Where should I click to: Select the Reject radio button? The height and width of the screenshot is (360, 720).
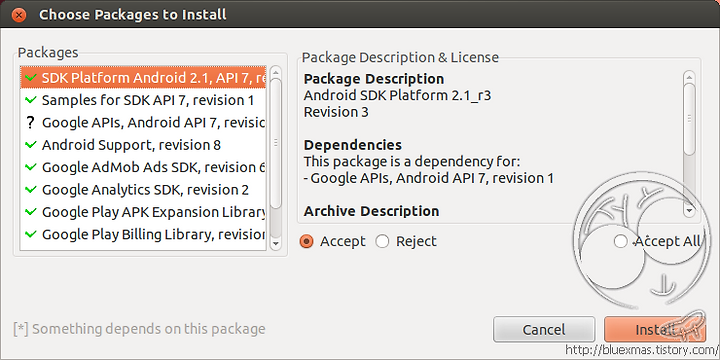coord(382,241)
